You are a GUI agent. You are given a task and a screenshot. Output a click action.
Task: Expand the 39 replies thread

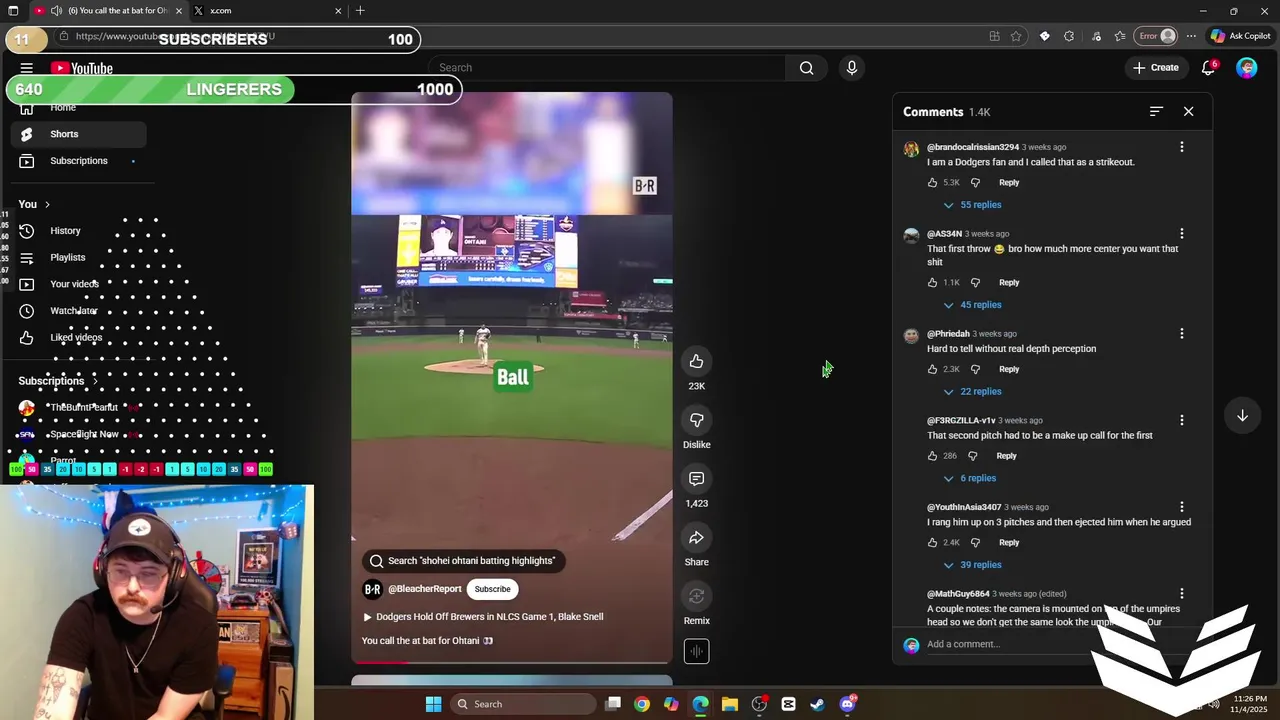click(x=972, y=565)
